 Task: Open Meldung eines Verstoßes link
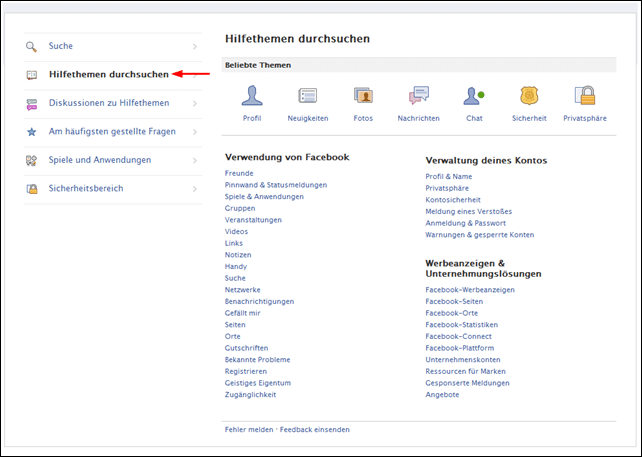(468, 212)
